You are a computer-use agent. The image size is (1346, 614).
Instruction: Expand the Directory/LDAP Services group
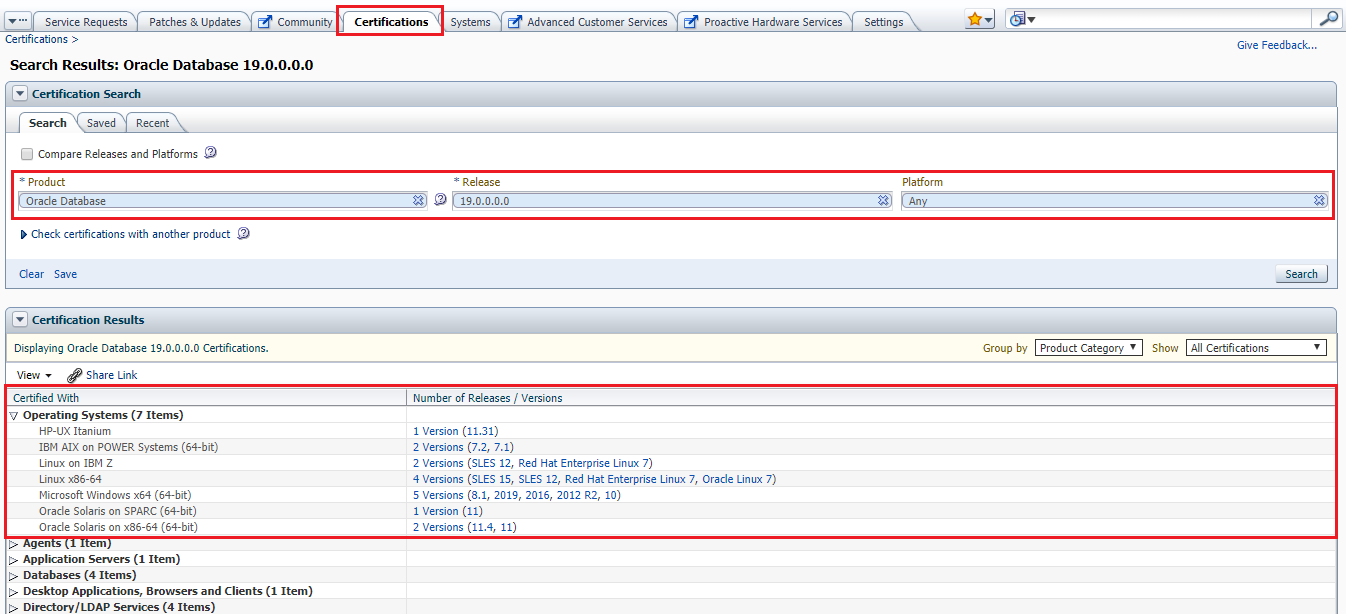tap(14, 607)
